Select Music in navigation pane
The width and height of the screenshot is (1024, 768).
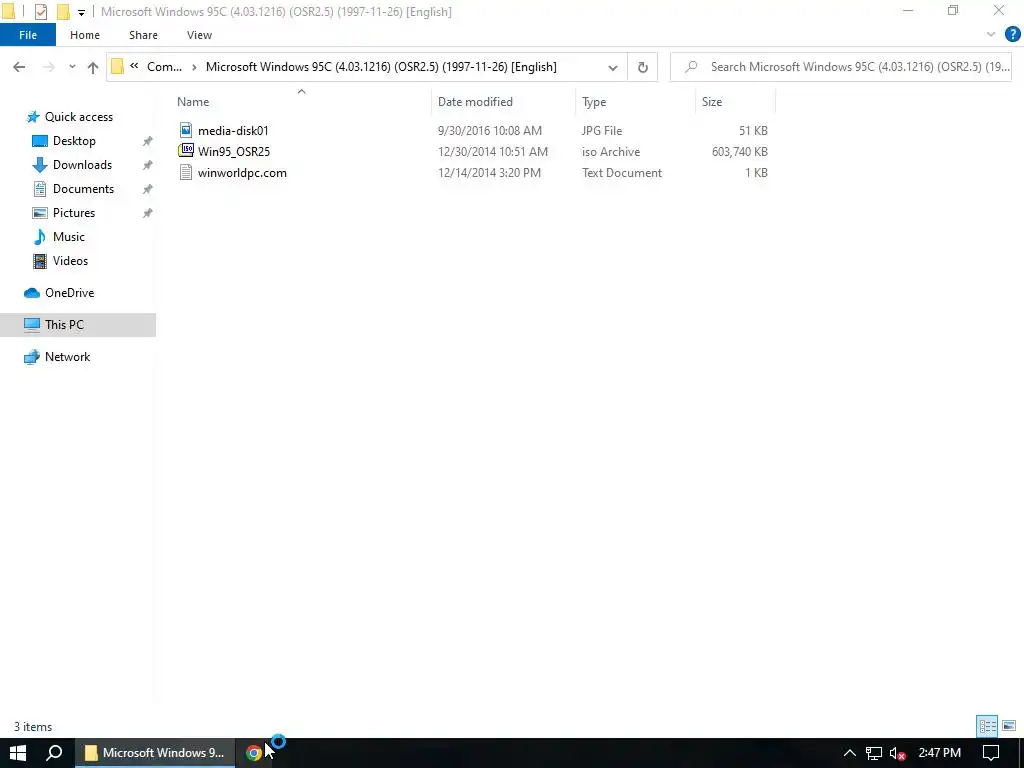click(x=69, y=237)
